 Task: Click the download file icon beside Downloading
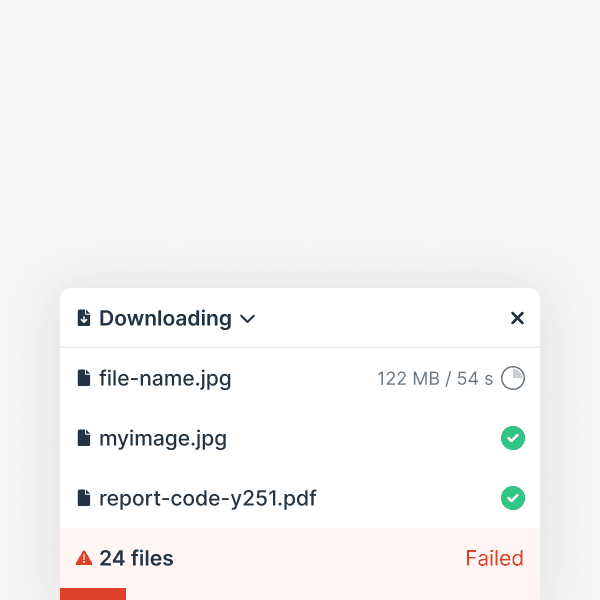coord(84,318)
